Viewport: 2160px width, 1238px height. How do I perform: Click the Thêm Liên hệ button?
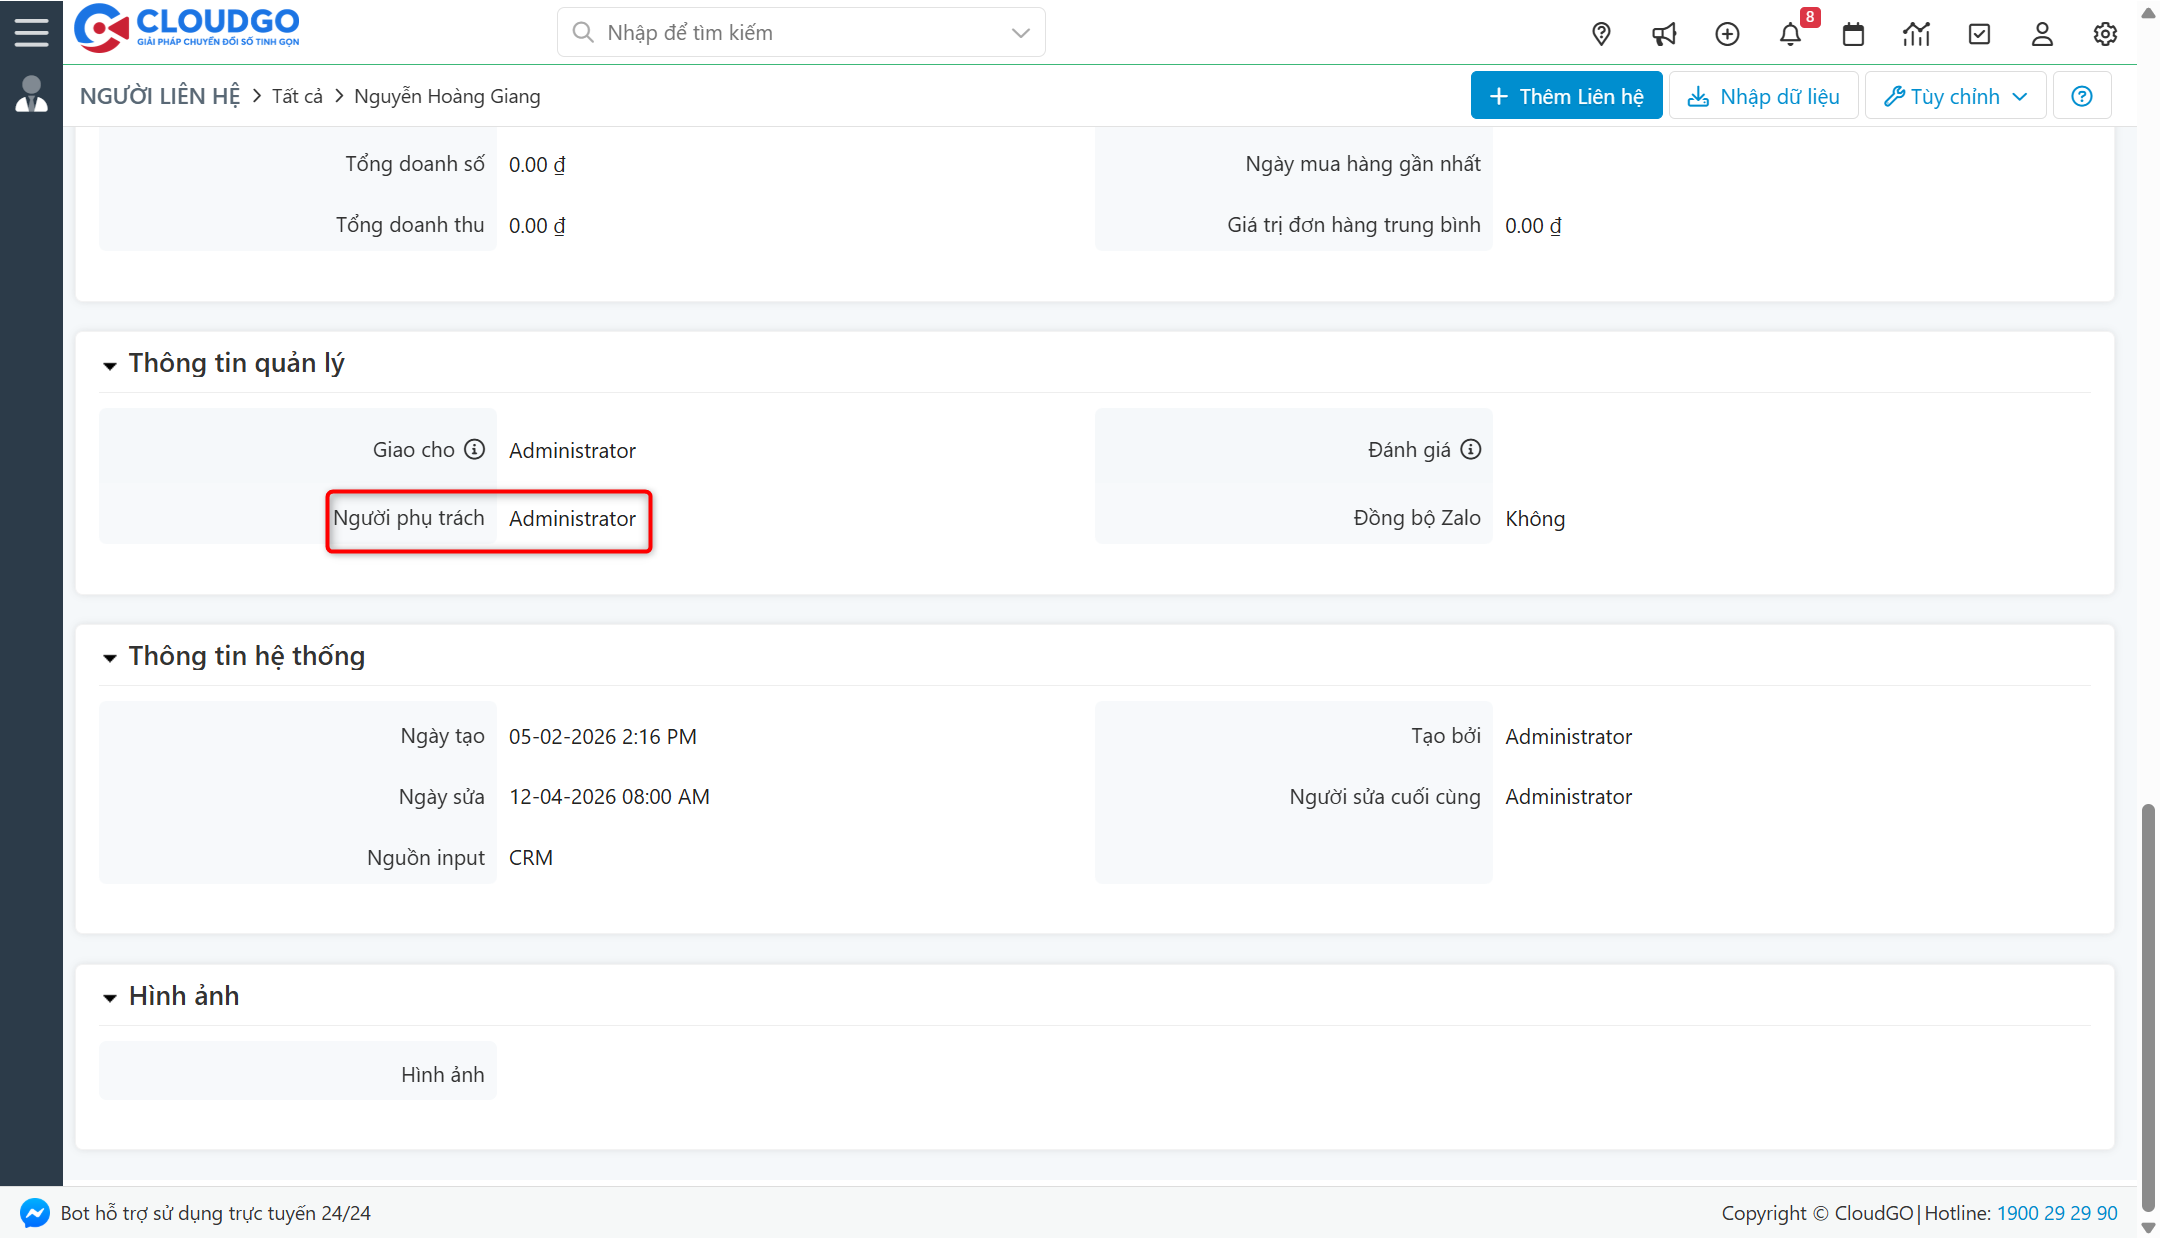pos(1566,95)
